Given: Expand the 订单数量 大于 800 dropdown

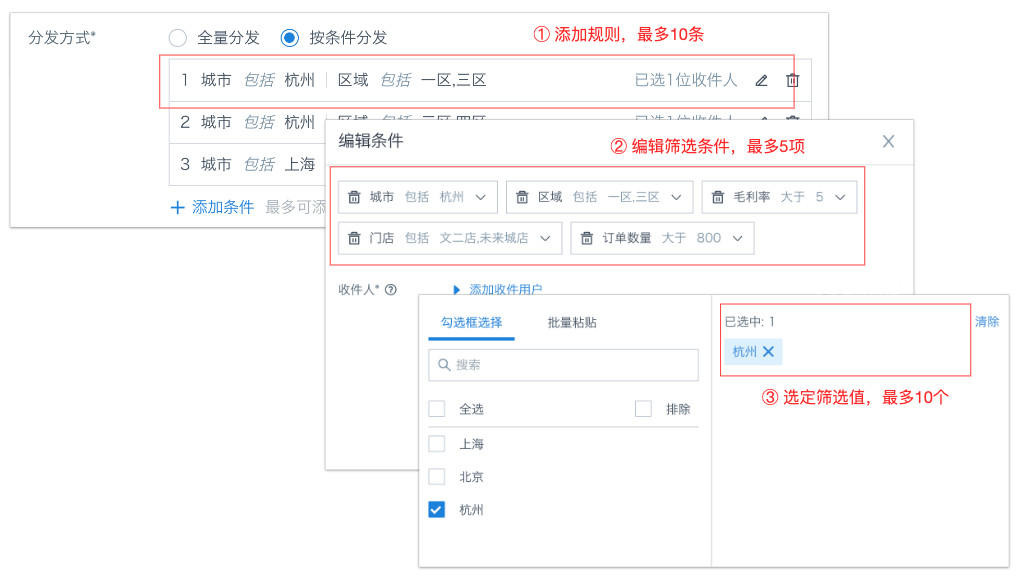Looking at the screenshot, I should coord(737,238).
